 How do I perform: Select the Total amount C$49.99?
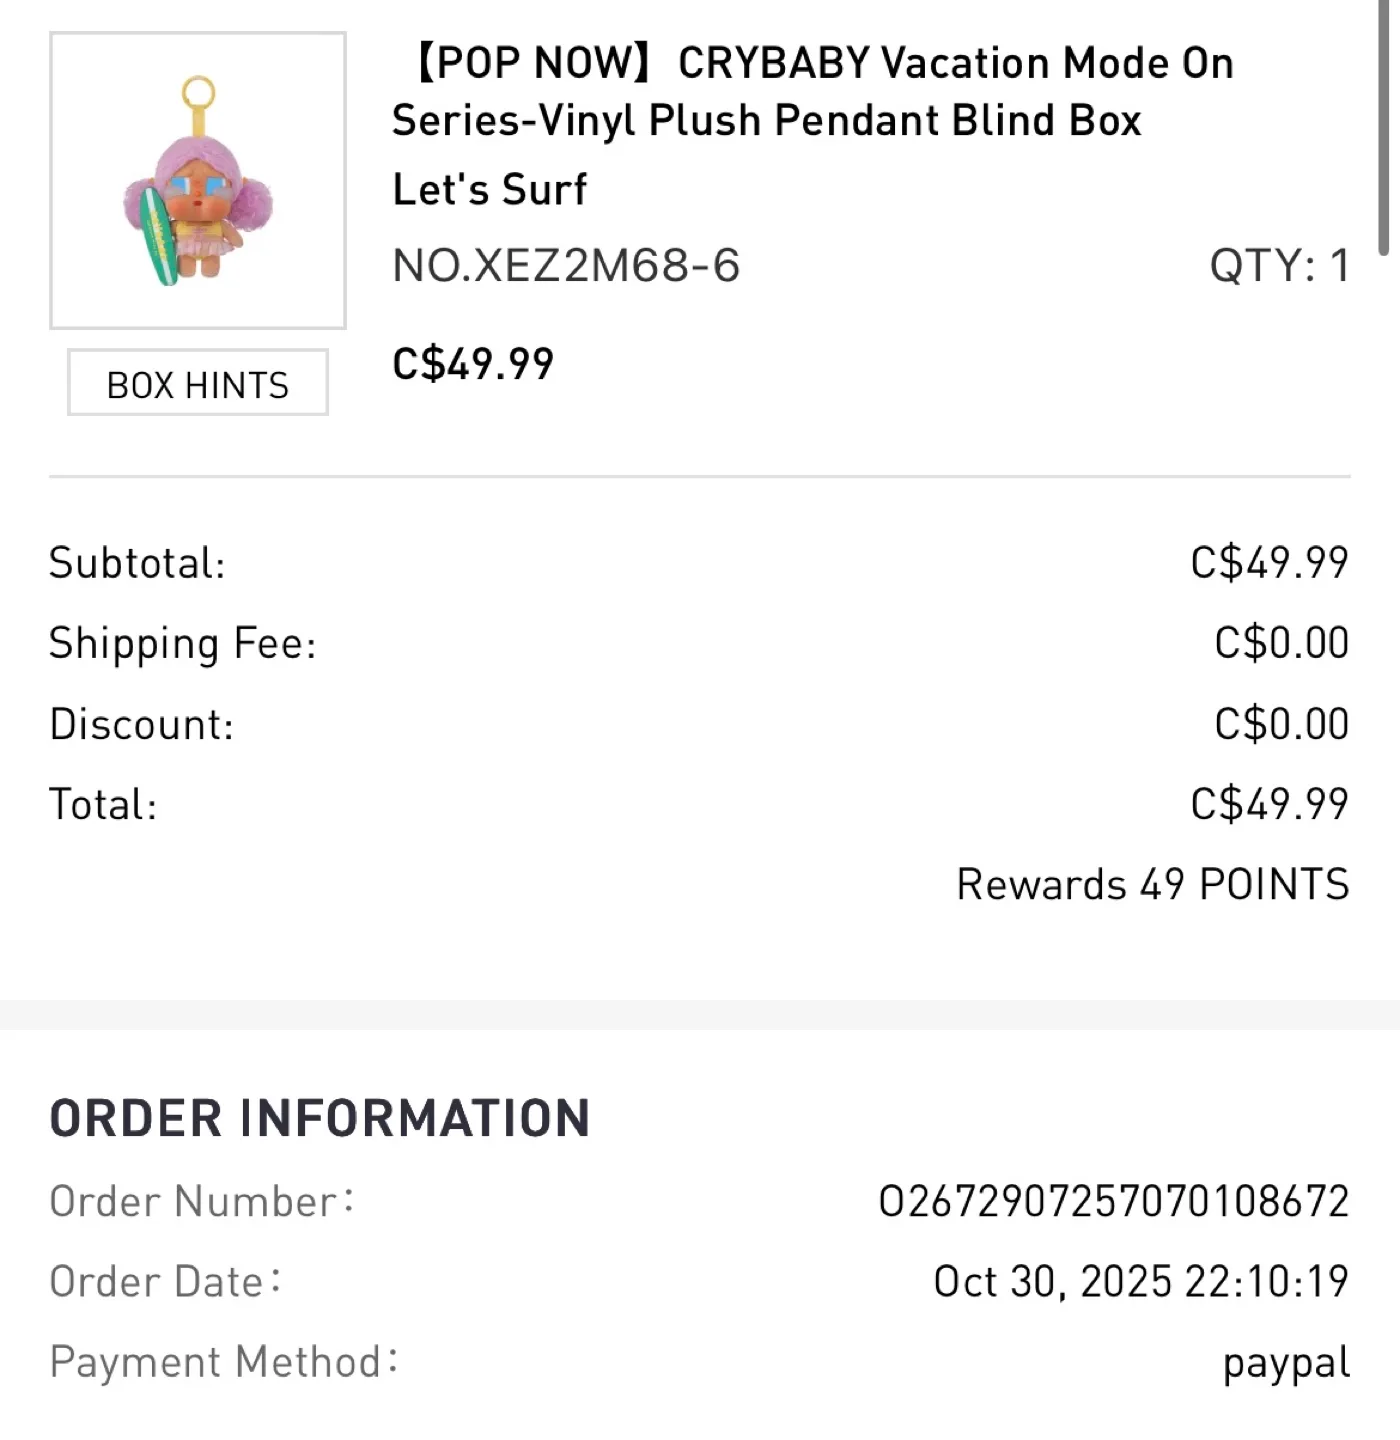pos(1269,802)
